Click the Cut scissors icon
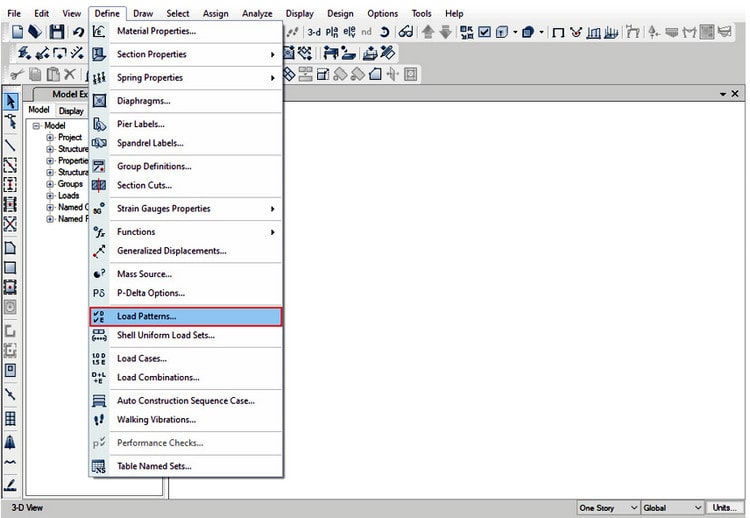This screenshot has height=518, width=750. [17, 74]
